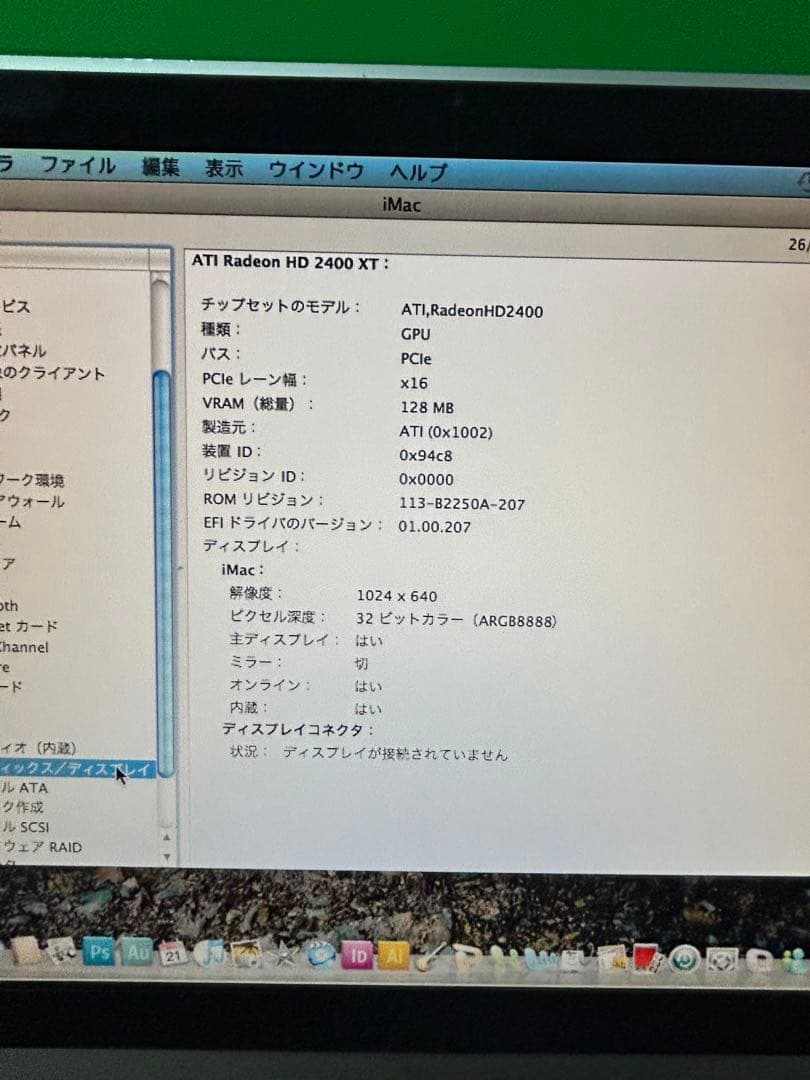The height and width of the screenshot is (1080, 810).
Task: Open the Dock icon left of Photoshop
Action: pos(61,951)
